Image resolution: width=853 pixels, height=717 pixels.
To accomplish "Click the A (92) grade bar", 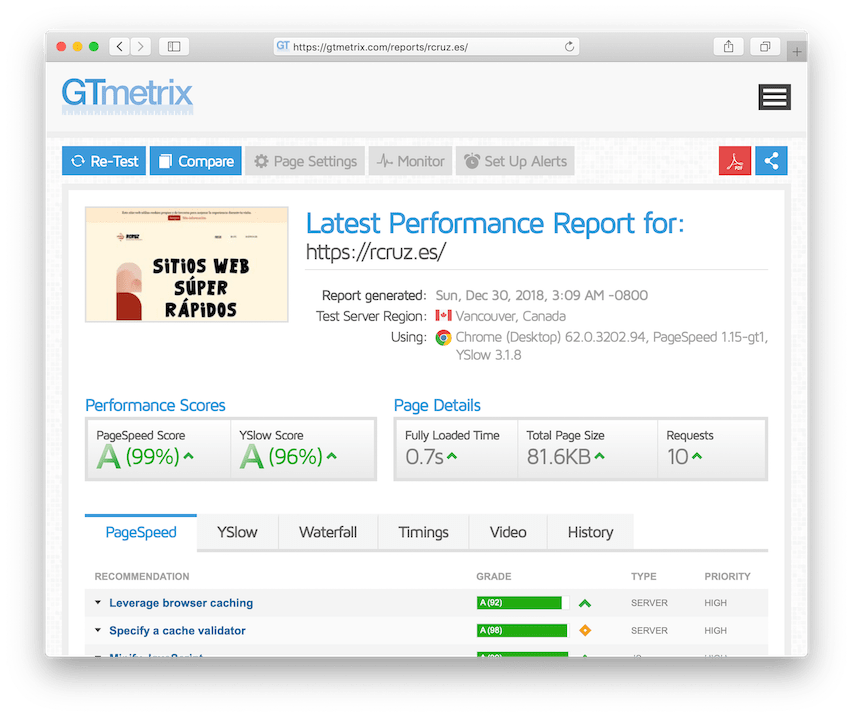I will click(x=523, y=603).
